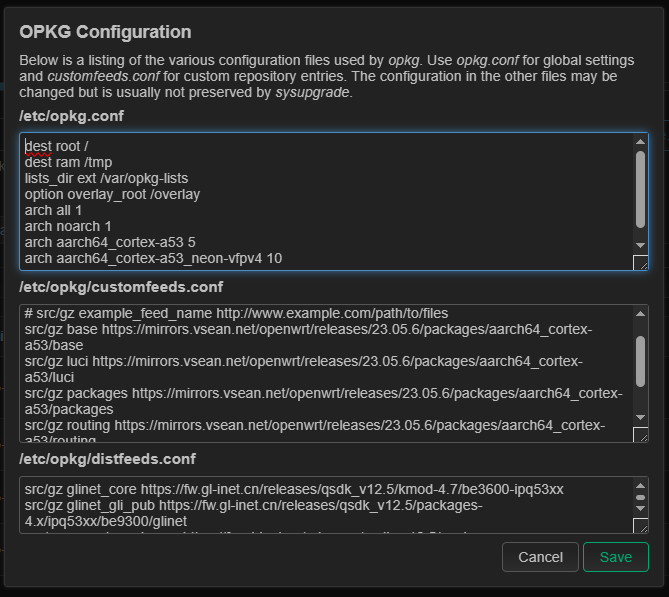This screenshot has height=597, width=669.
Task: Click scroll-up arrow in distfeeds.conf textarea
Action: (640, 484)
